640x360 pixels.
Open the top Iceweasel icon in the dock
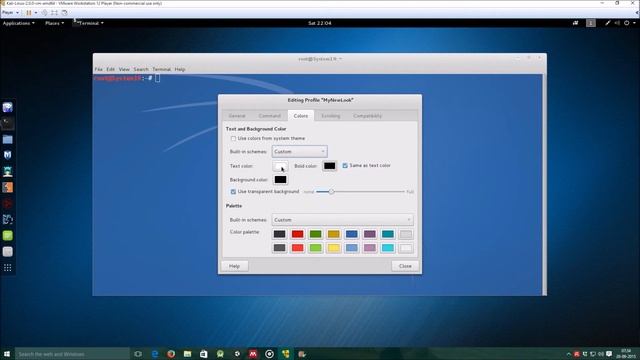pyautogui.click(x=8, y=107)
